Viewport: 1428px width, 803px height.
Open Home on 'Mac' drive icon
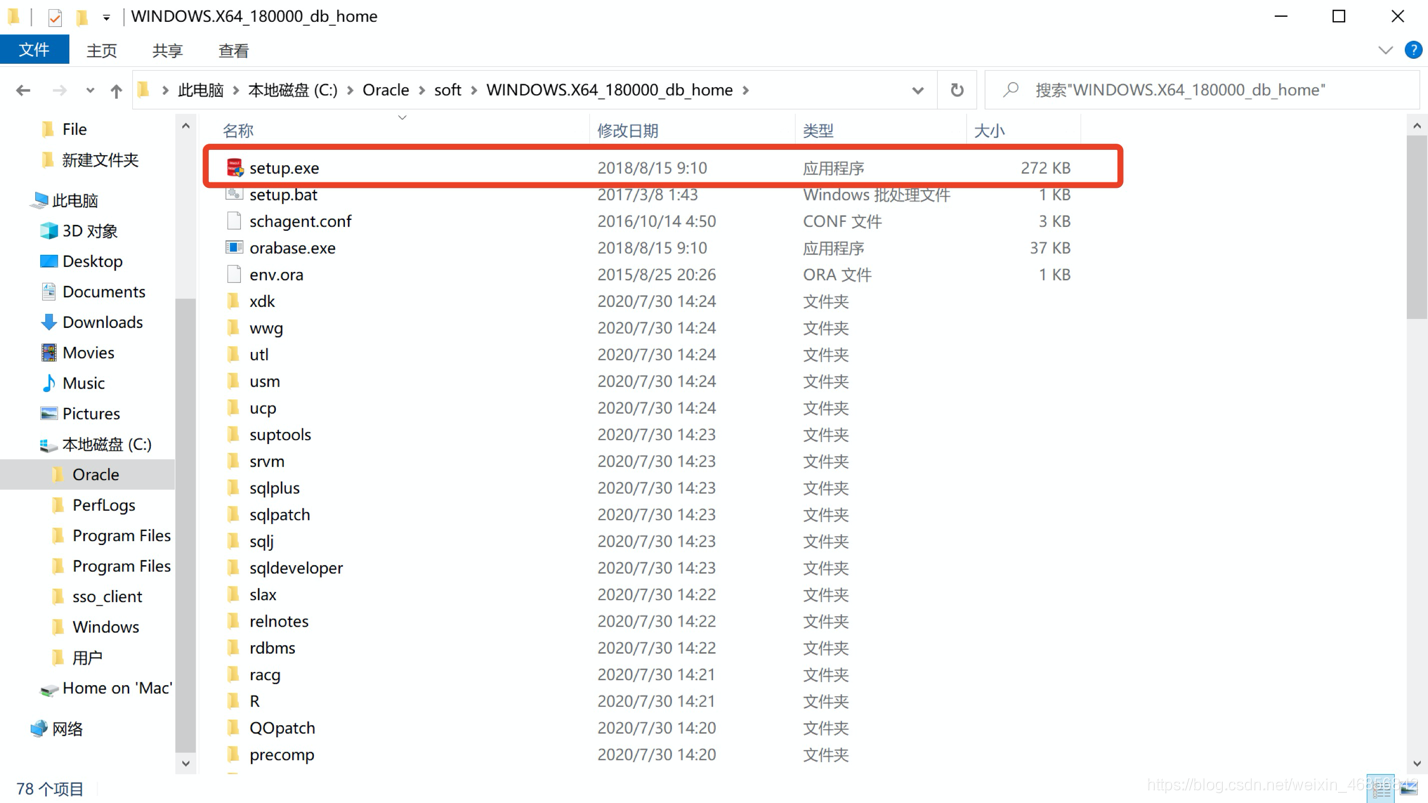[48, 689]
